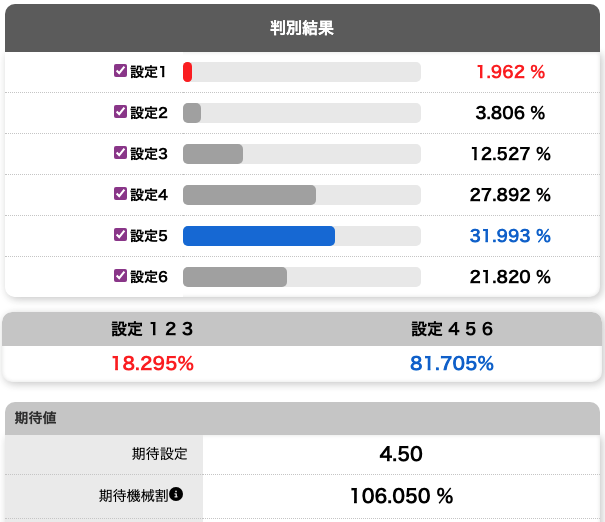Uncheck the 設定1 checkbox
The height and width of the screenshot is (522, 605).
(121, 71)
